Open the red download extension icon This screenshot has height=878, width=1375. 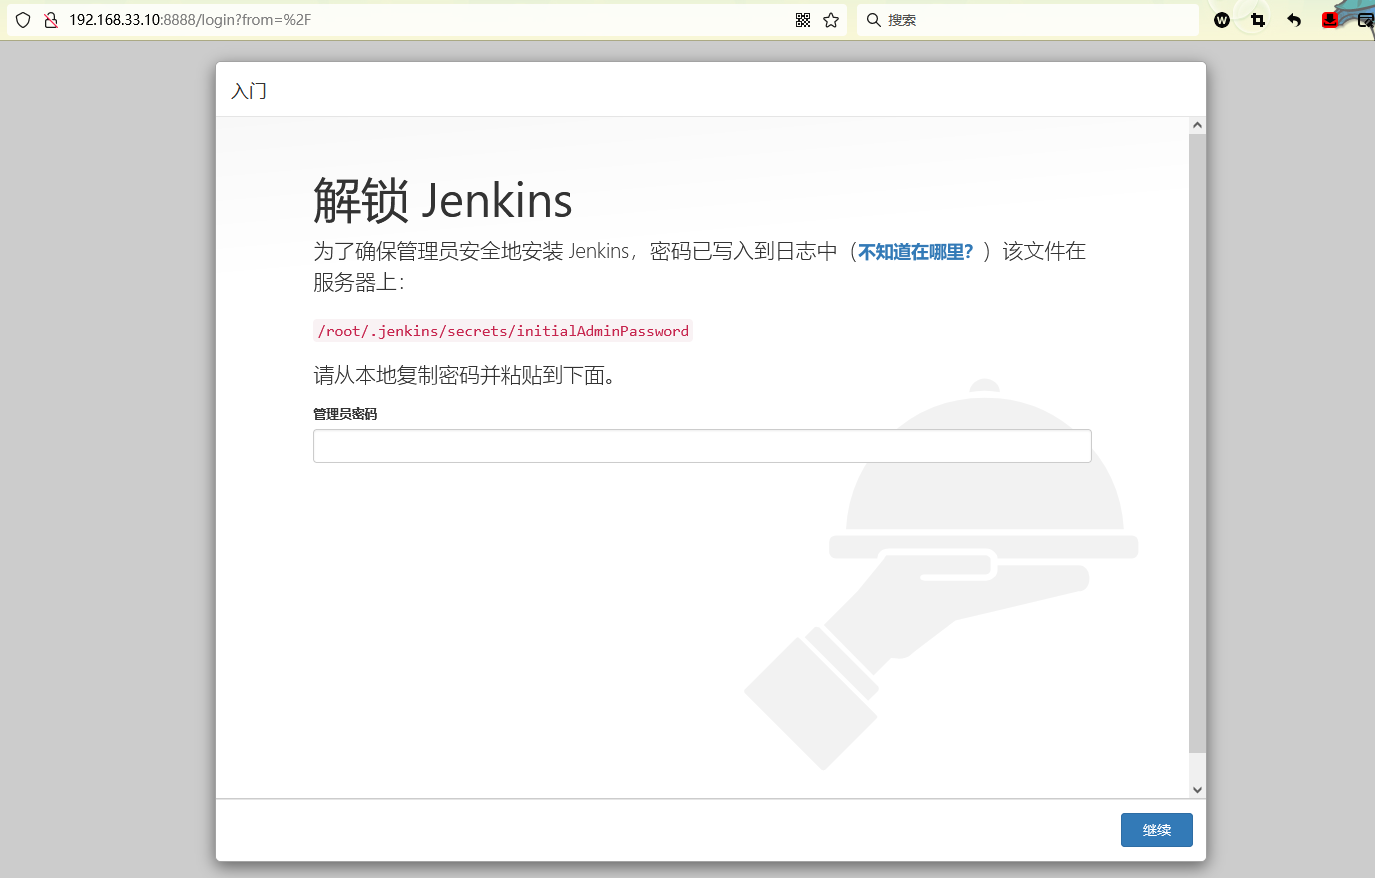coord(1329,20)
